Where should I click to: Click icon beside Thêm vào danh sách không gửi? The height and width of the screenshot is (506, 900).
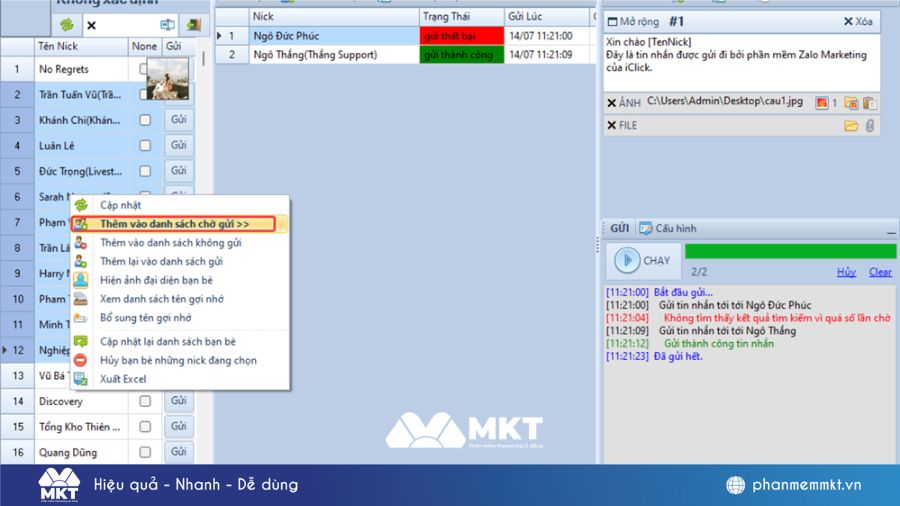point(81,243)
